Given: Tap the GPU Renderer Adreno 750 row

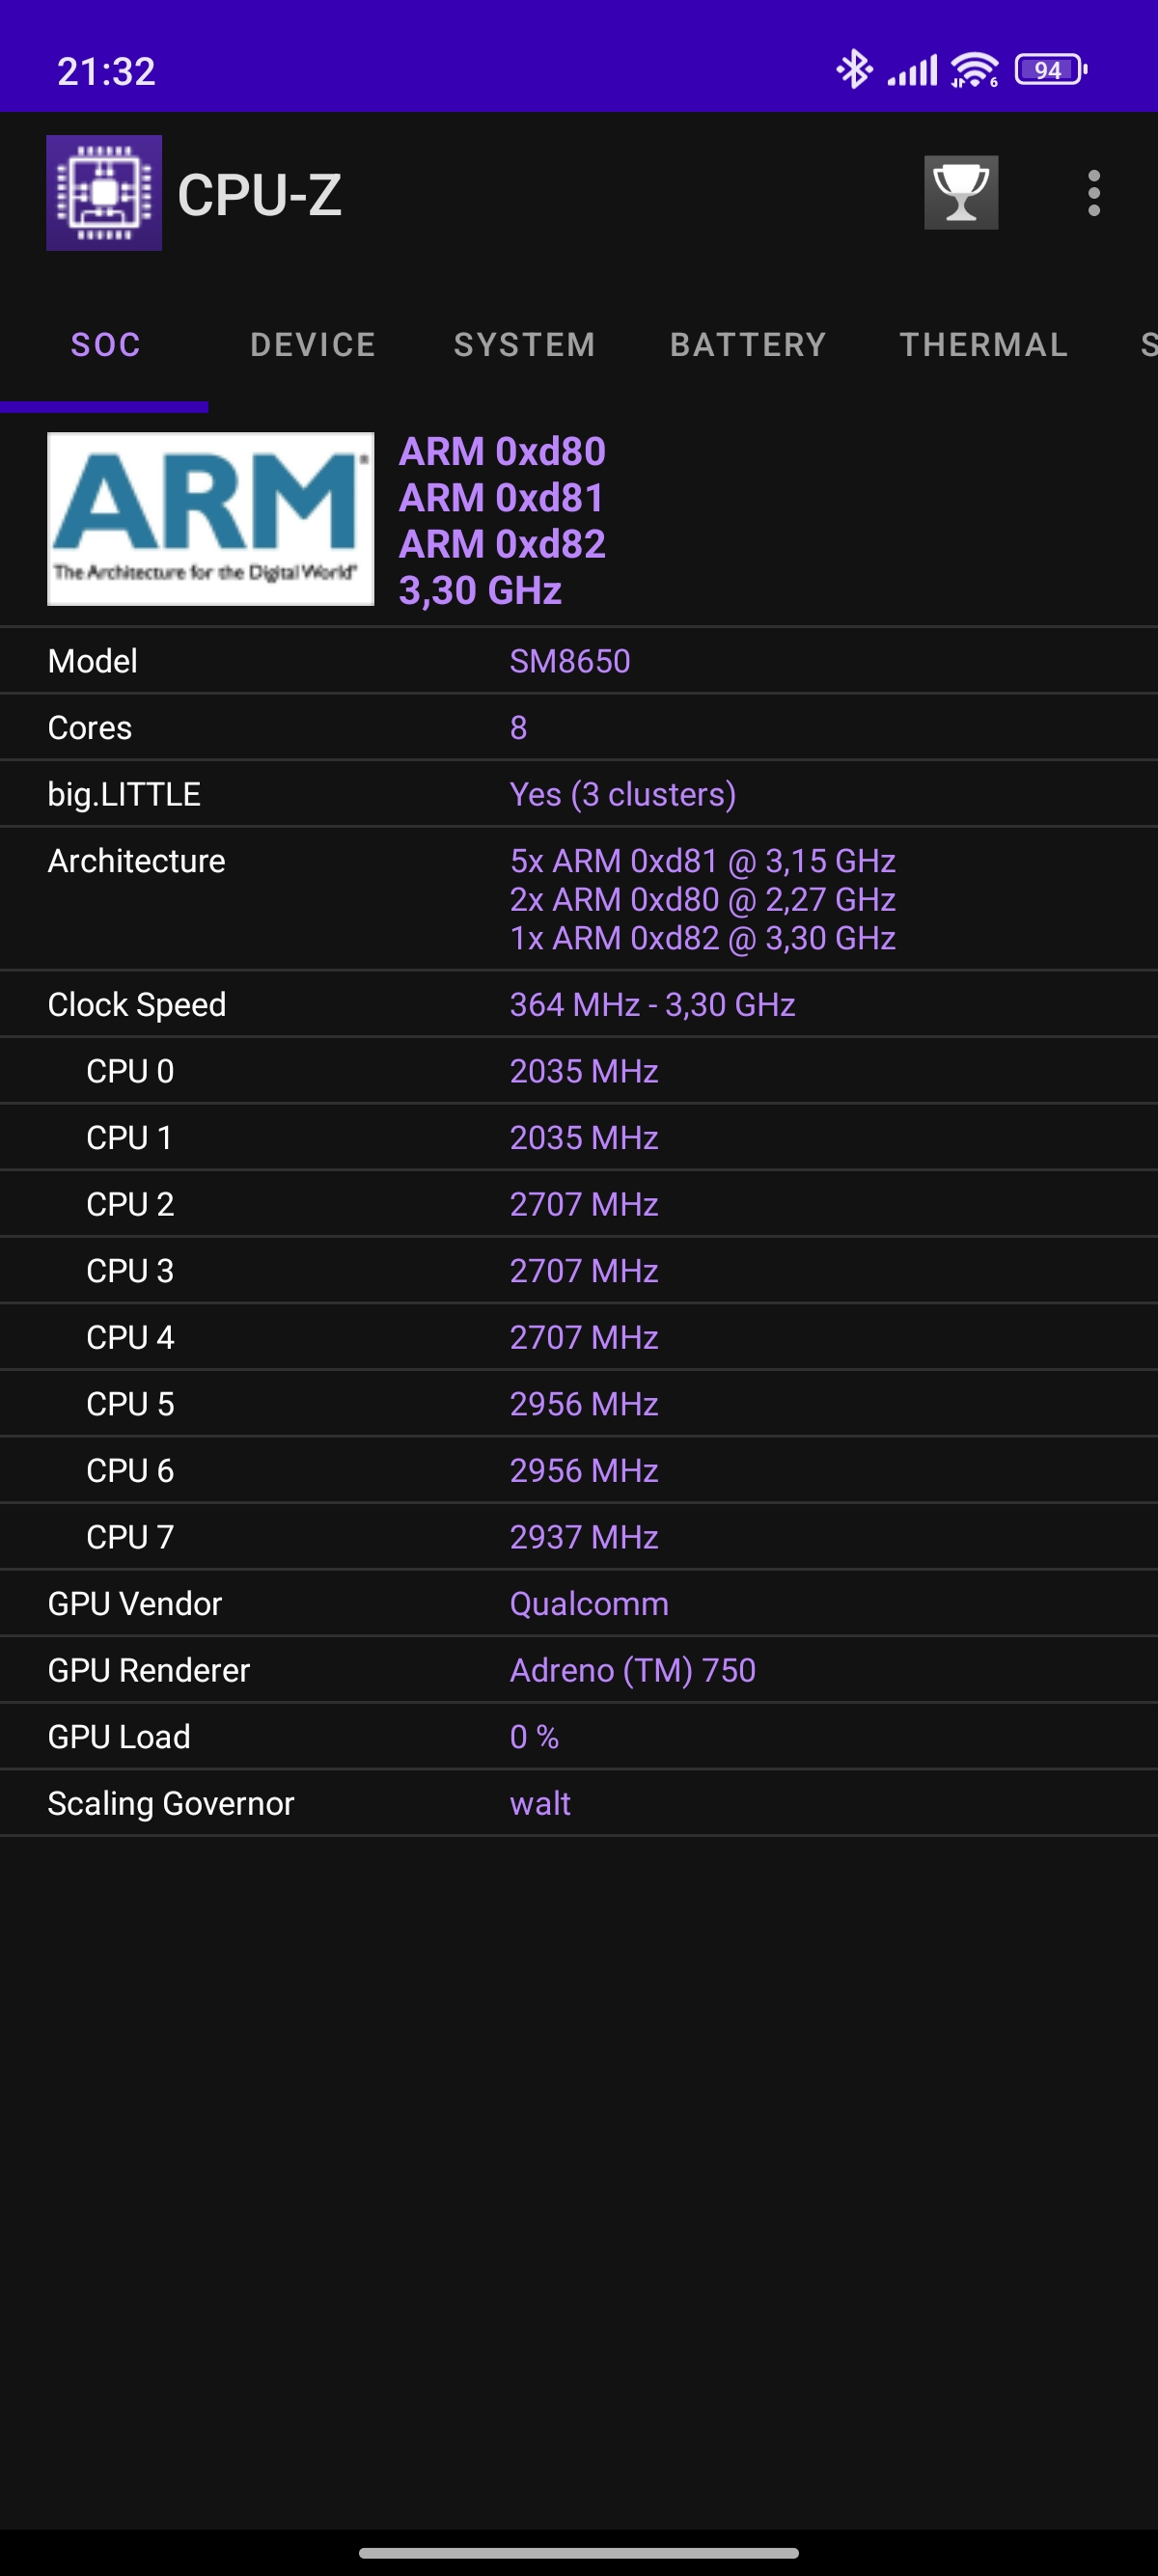Looking at the screenshot, I should click(x=579, y=1670).
